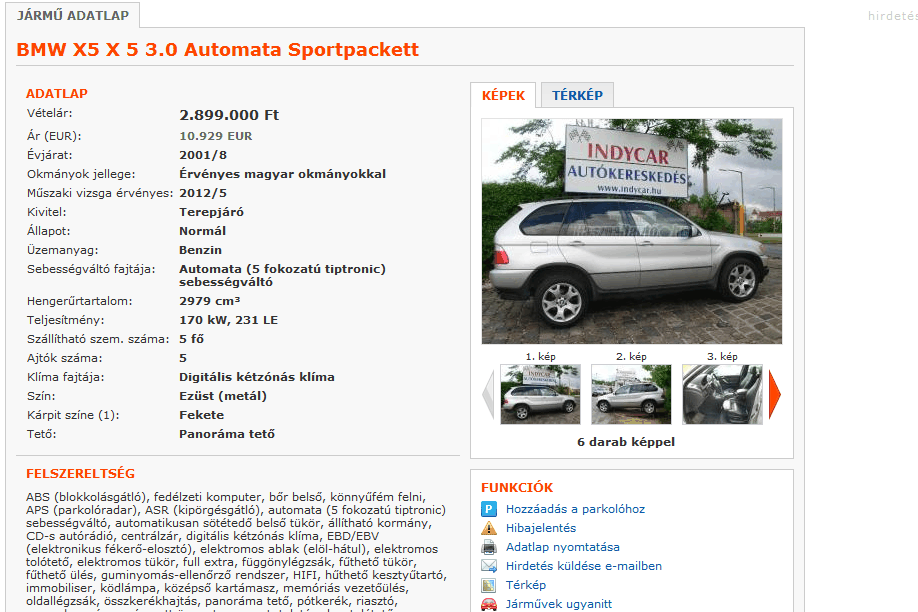The image size is (918, 612).
Task: Click the map icon beside Térkép link
Action: 489,585
